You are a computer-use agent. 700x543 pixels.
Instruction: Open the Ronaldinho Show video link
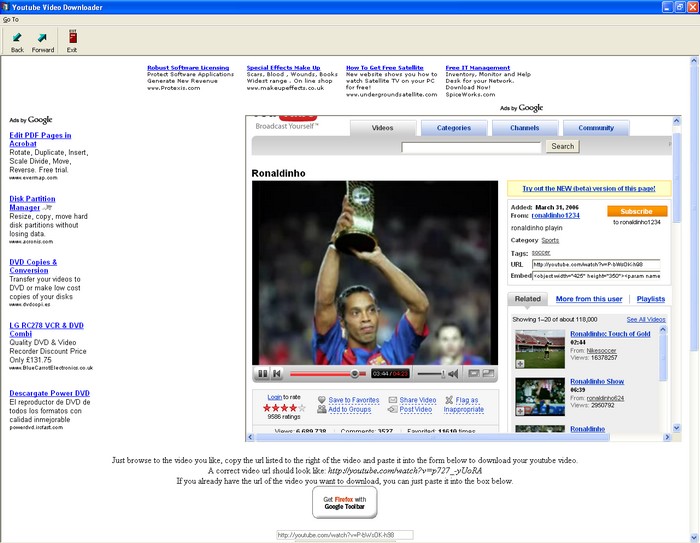tap(597, 381)
